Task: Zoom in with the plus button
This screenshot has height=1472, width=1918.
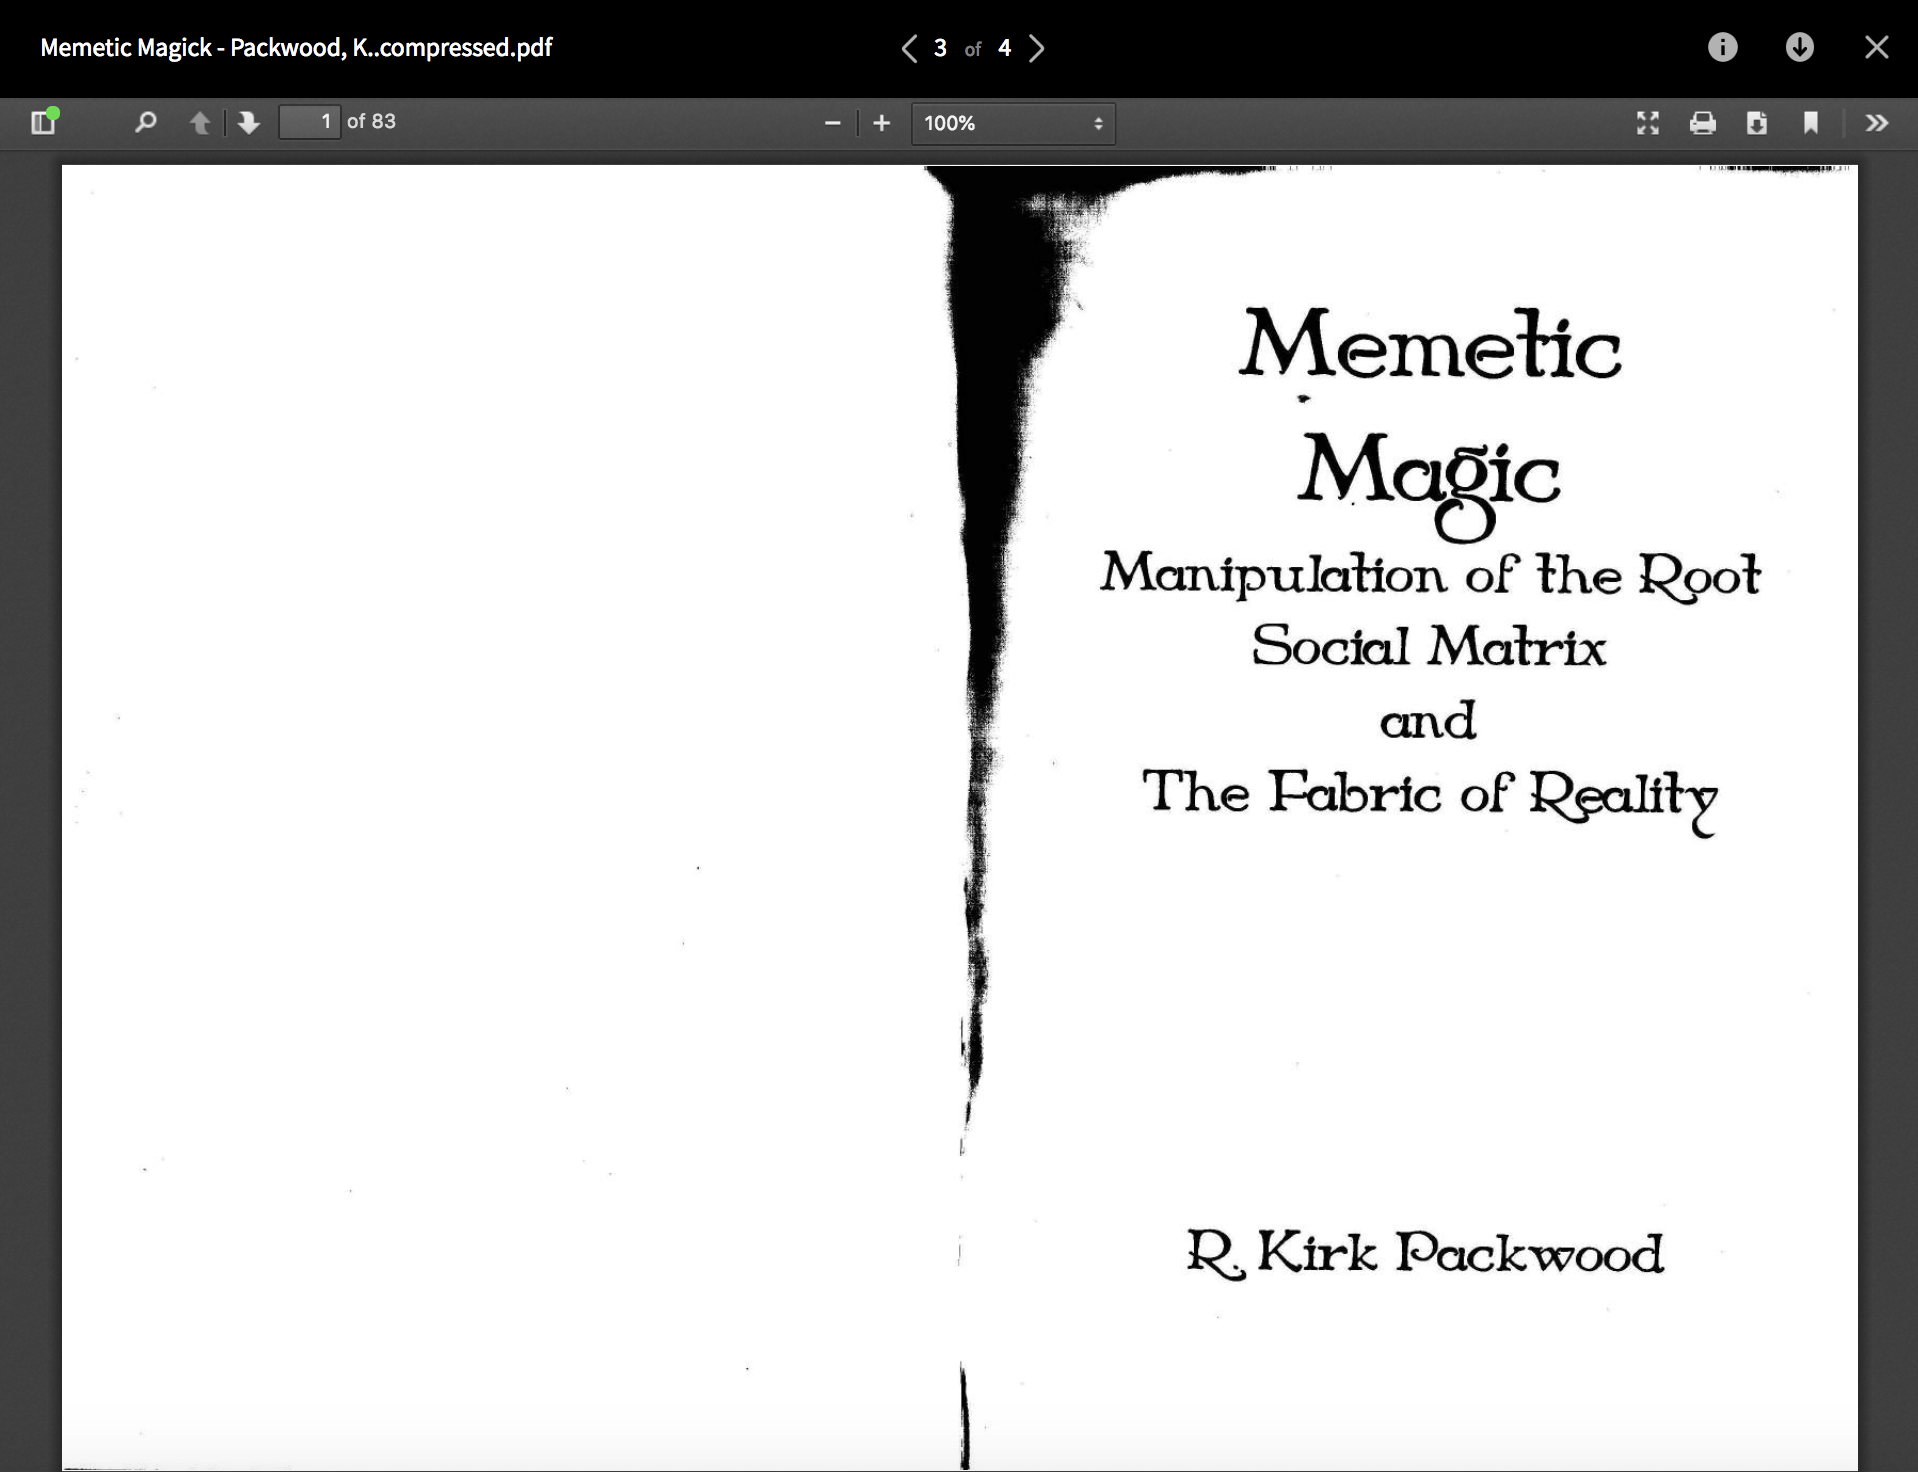Action: coord(881,123)
